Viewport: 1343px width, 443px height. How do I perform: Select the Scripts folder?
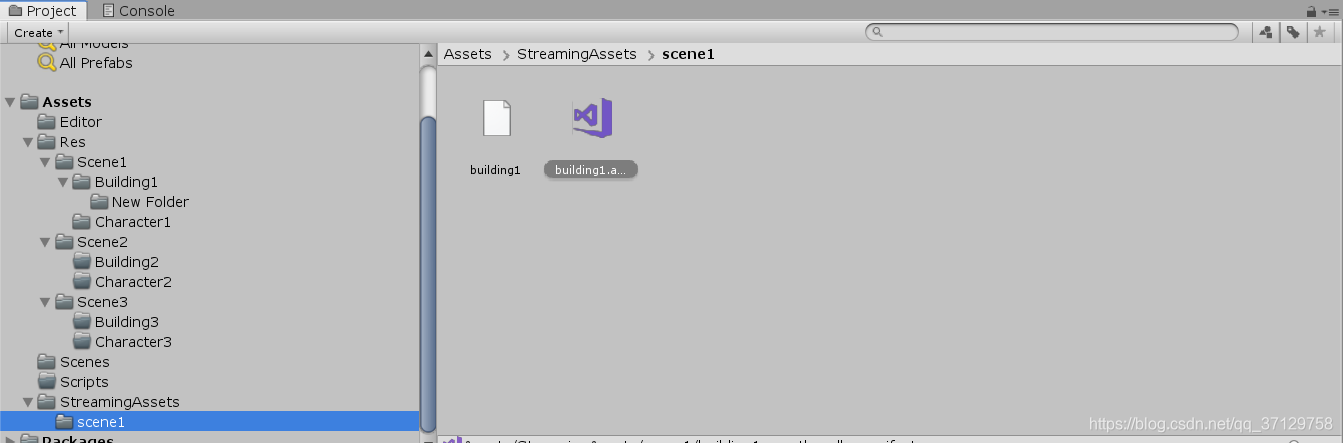point(84,382)
